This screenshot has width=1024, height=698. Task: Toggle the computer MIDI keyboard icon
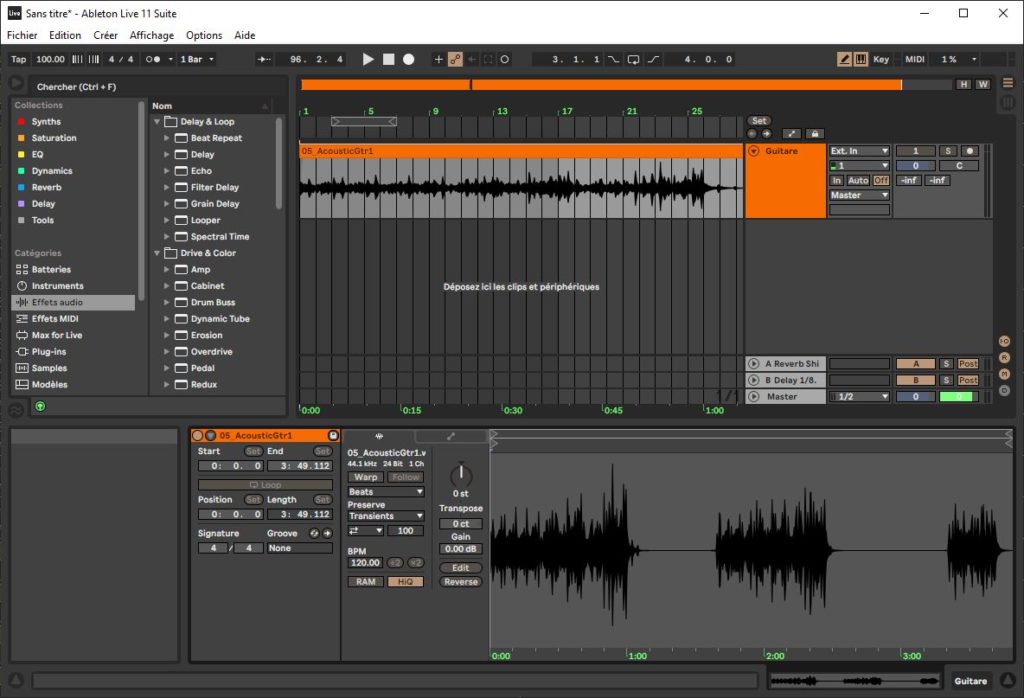coord(861,58)
